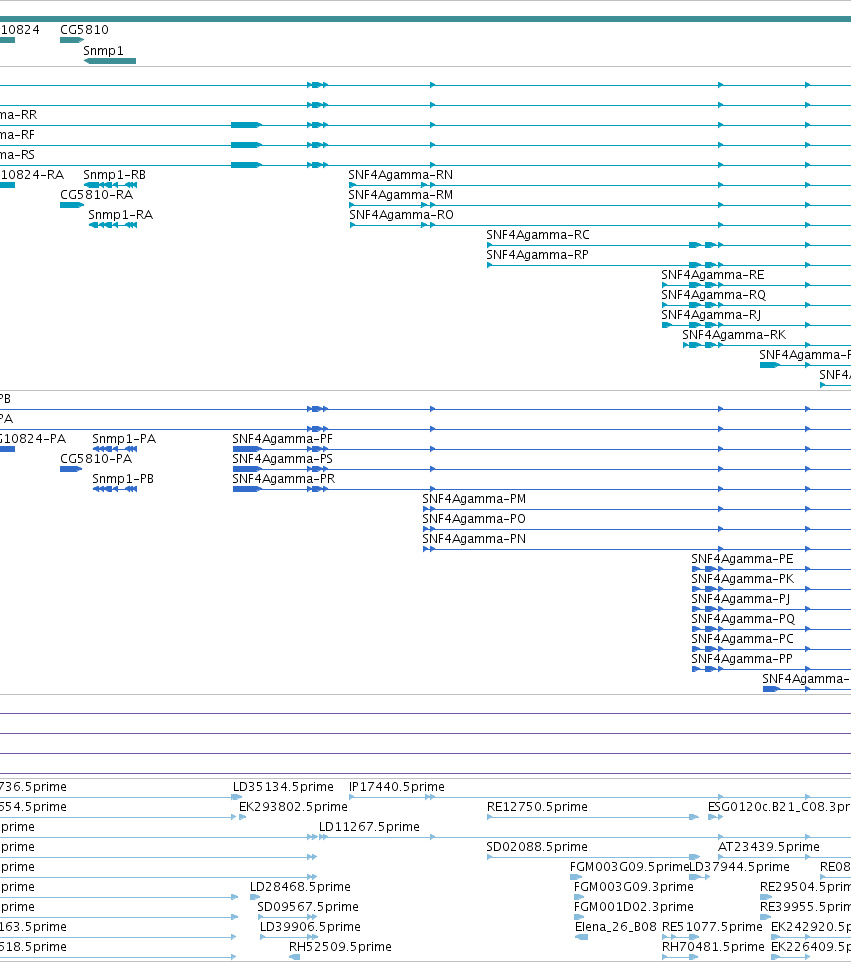The image size is (851, 962).
Task: Click the Elena_26_B08 feature label
Action: pyautogui.click(x=615, y=926)
